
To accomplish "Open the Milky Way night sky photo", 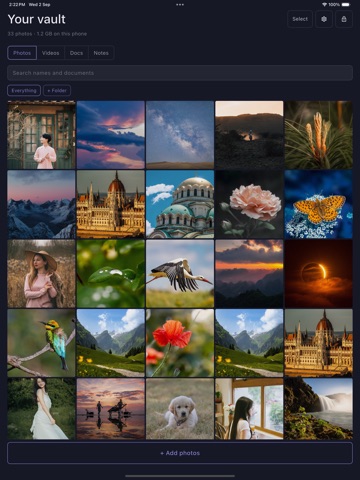I will tap(180, 135).
